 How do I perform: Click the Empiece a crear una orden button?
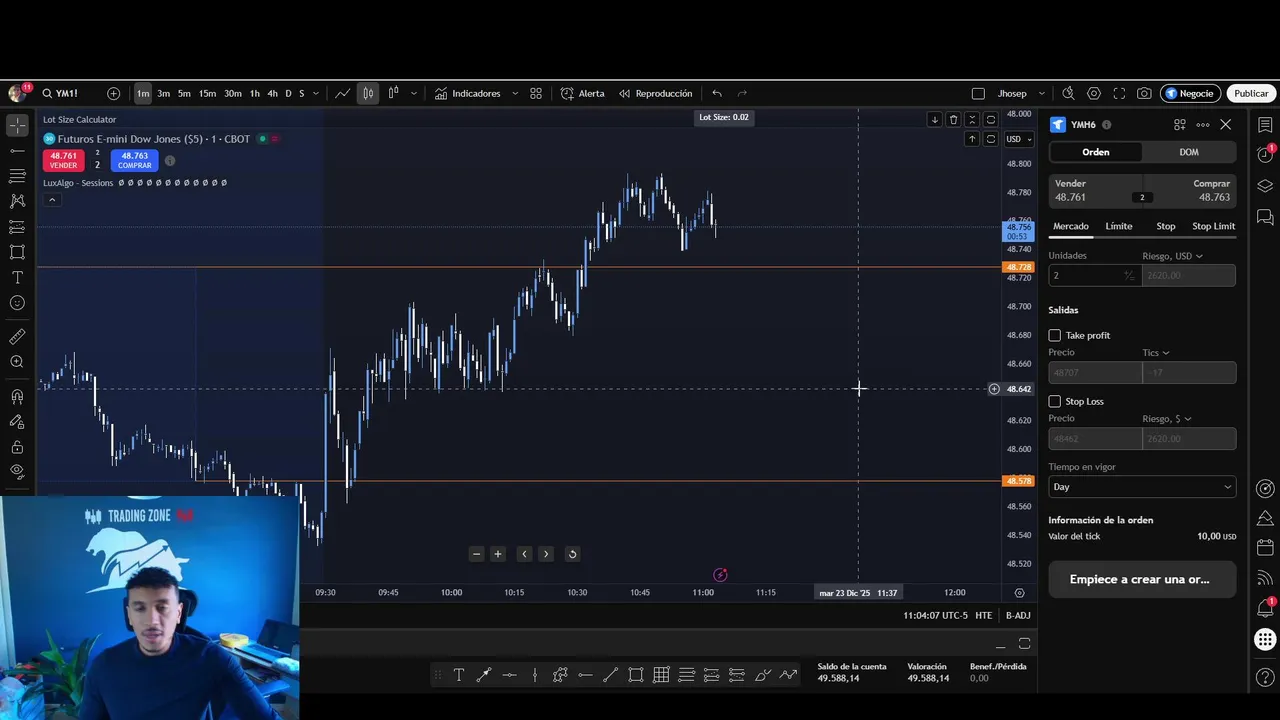click(1142, 579)
